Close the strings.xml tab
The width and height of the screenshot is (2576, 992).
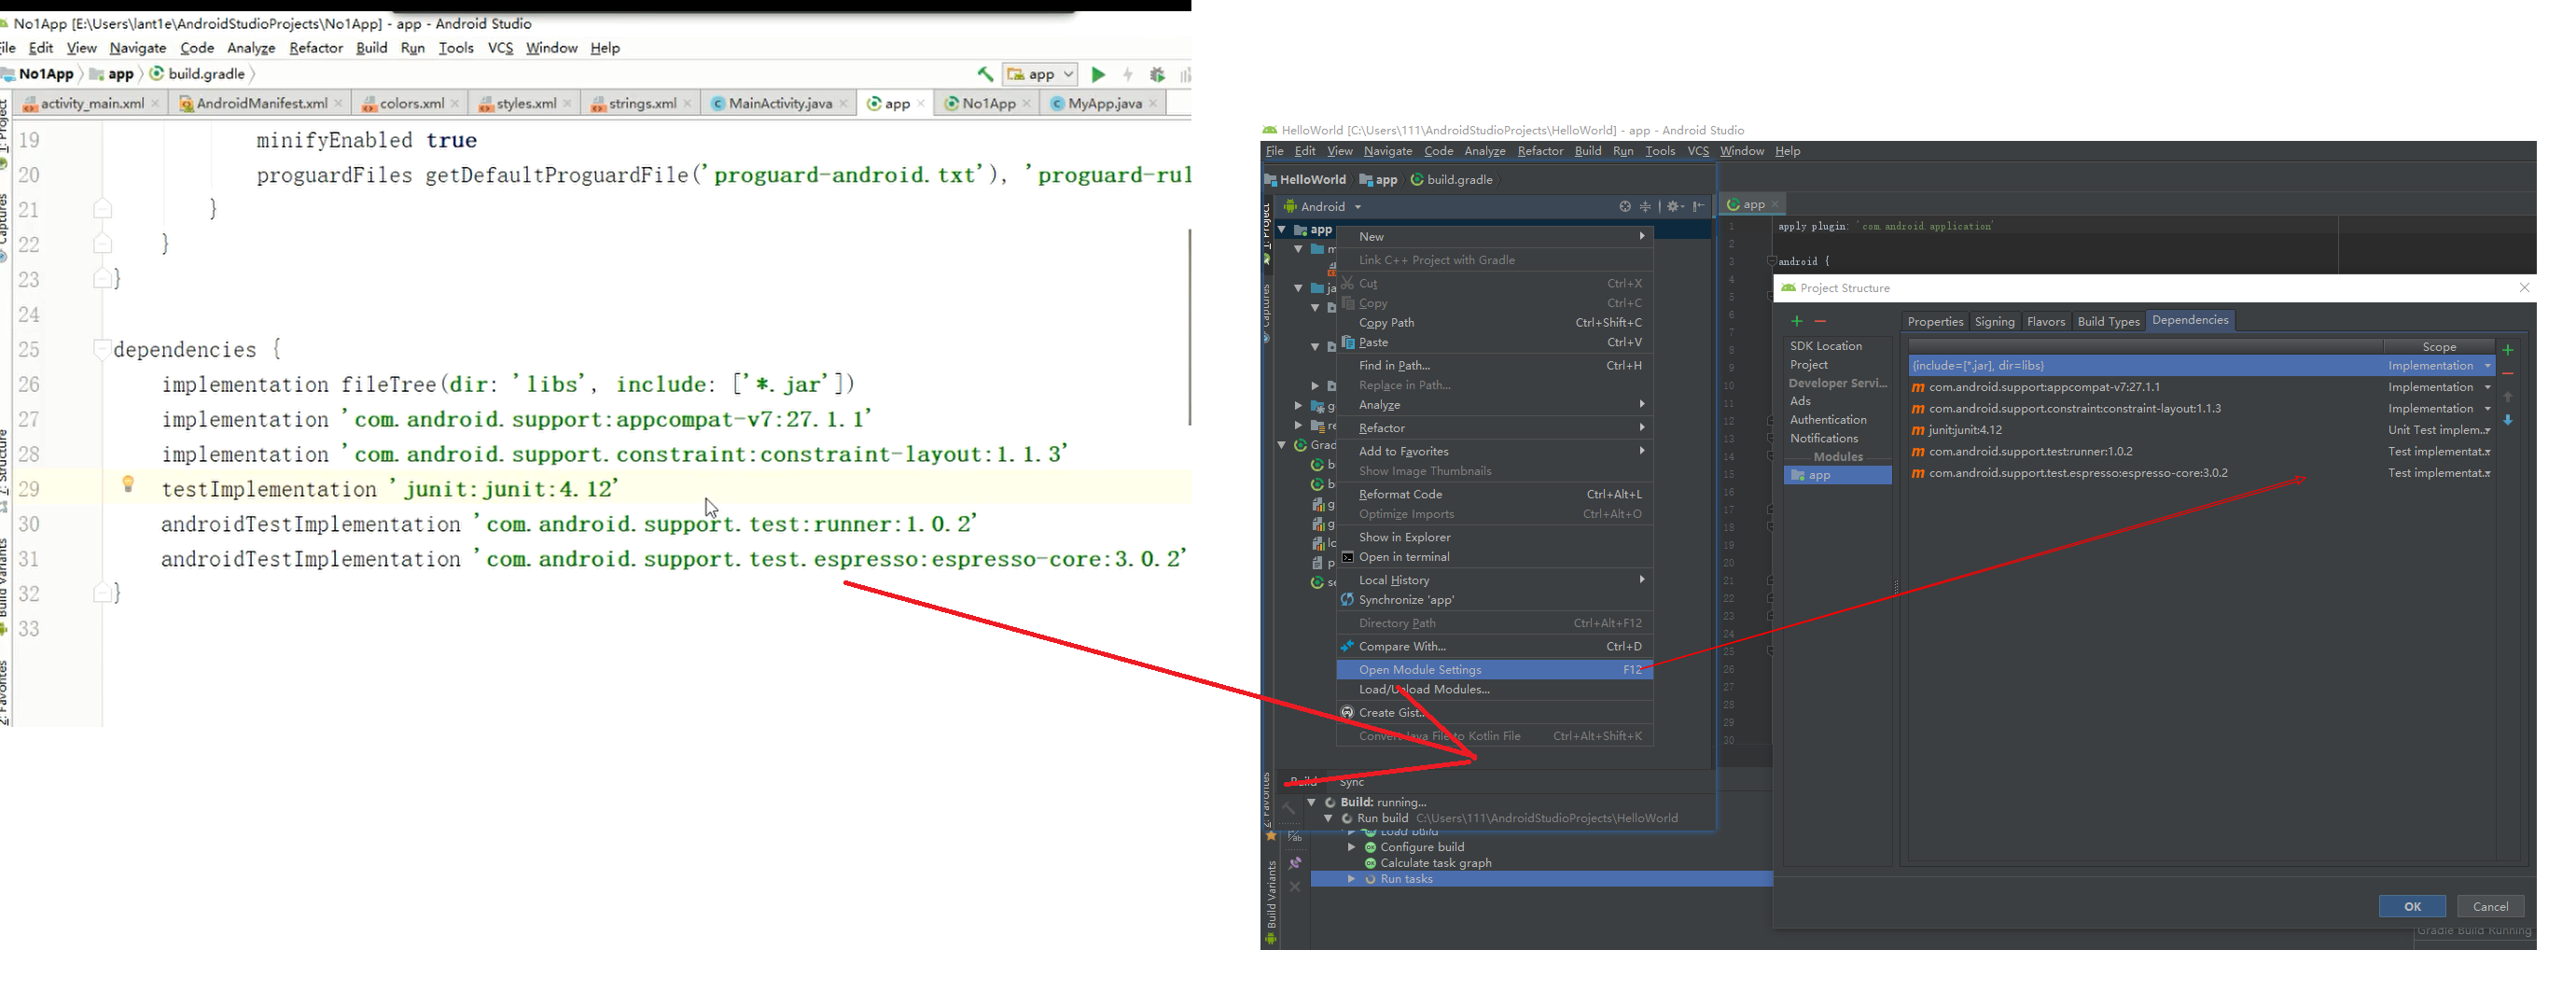point(688,103)
